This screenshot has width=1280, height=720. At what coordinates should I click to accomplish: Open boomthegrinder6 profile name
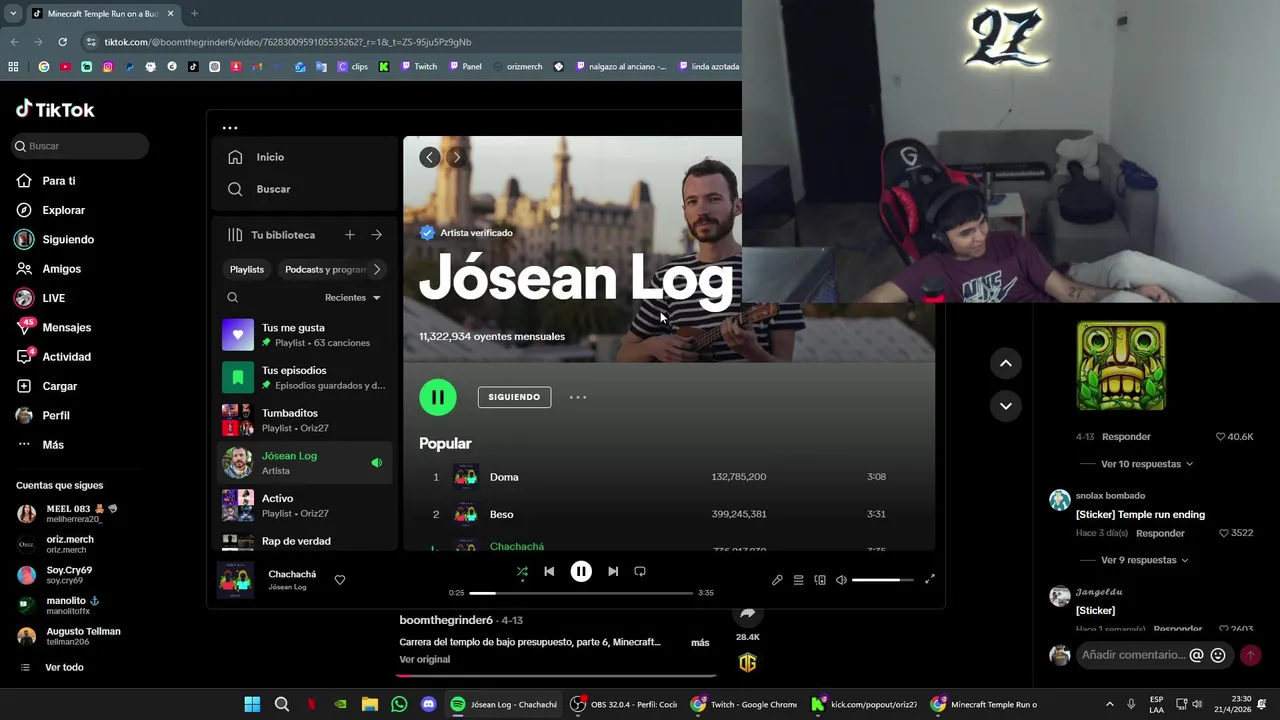tap(446, 620)
